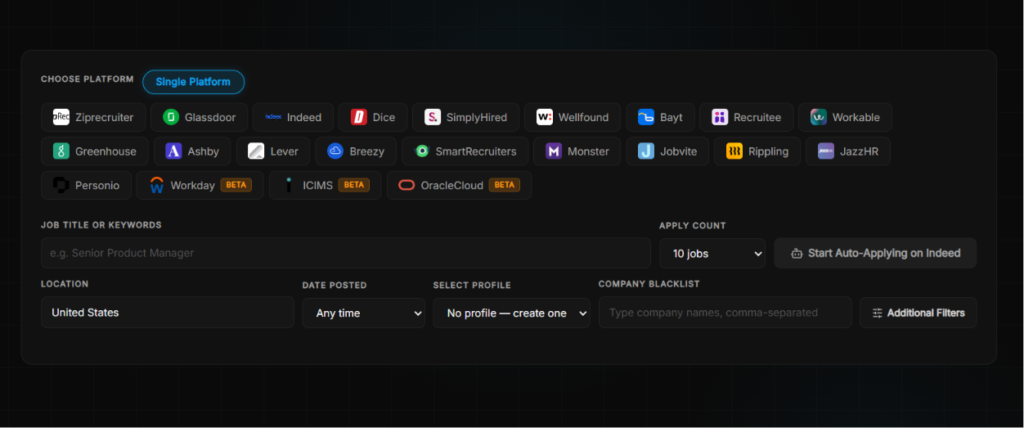Select the Recruitee logo icon
This screenshot has width=1024, height=428.
[720, 118]
